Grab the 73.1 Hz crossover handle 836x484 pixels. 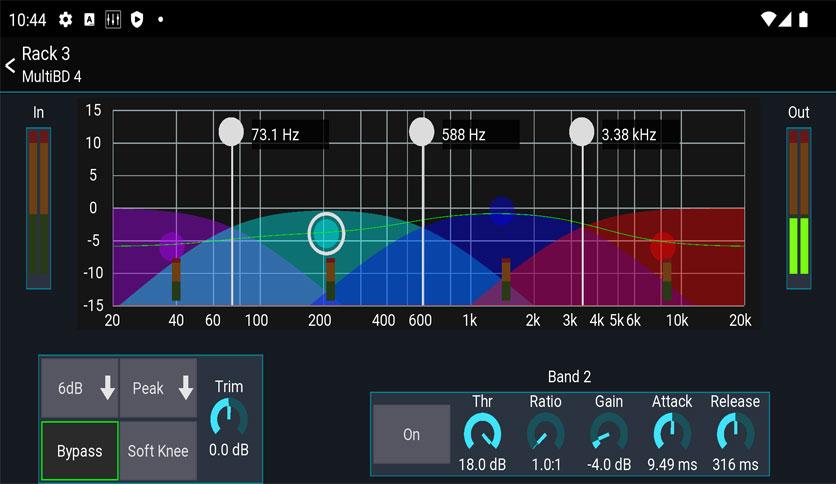(231, 132)
